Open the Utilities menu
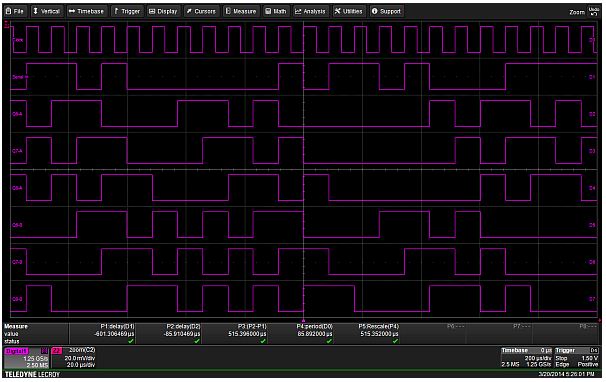The width and height of the screenshot is (606, 382). [349, 11]
